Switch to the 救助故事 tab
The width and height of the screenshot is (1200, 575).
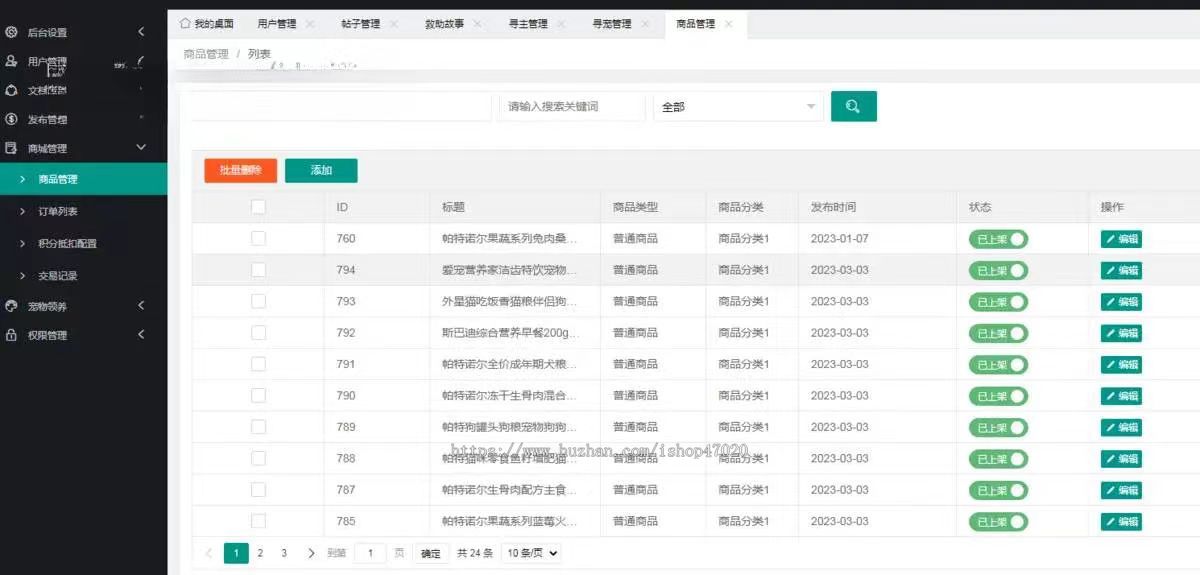[444, 24]
